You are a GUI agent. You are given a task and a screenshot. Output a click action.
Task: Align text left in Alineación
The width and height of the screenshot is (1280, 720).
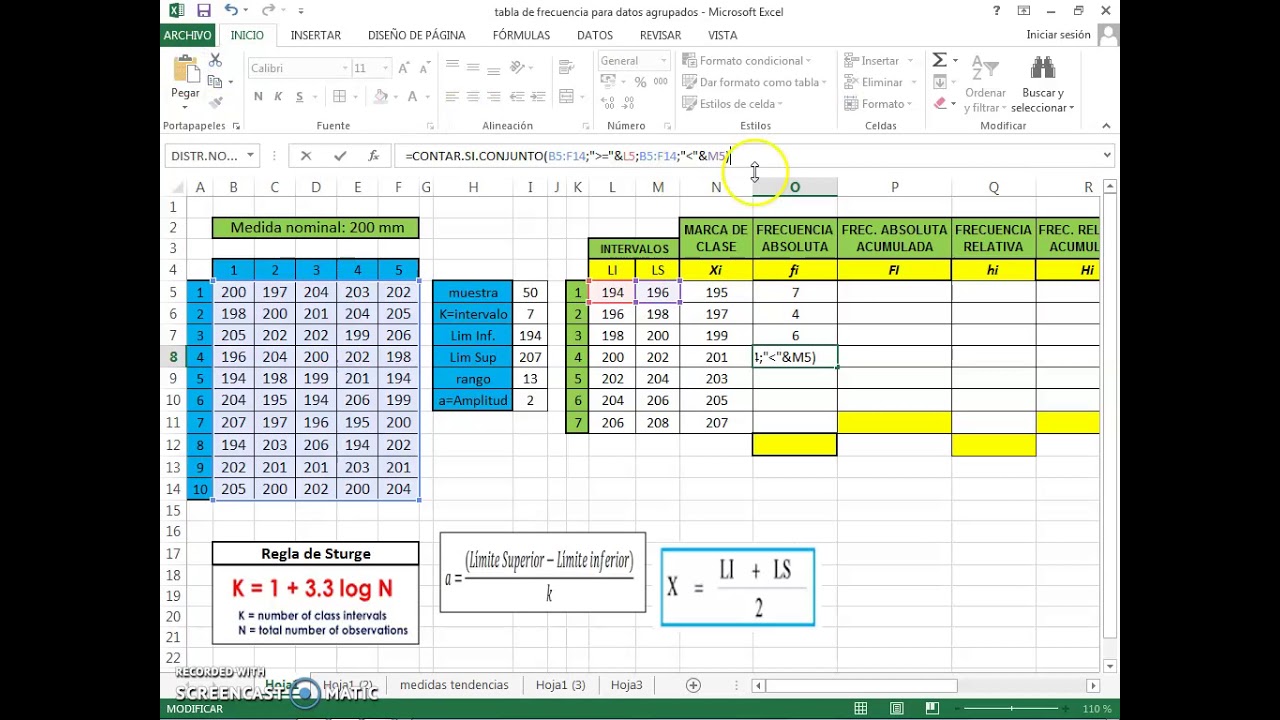452,97
